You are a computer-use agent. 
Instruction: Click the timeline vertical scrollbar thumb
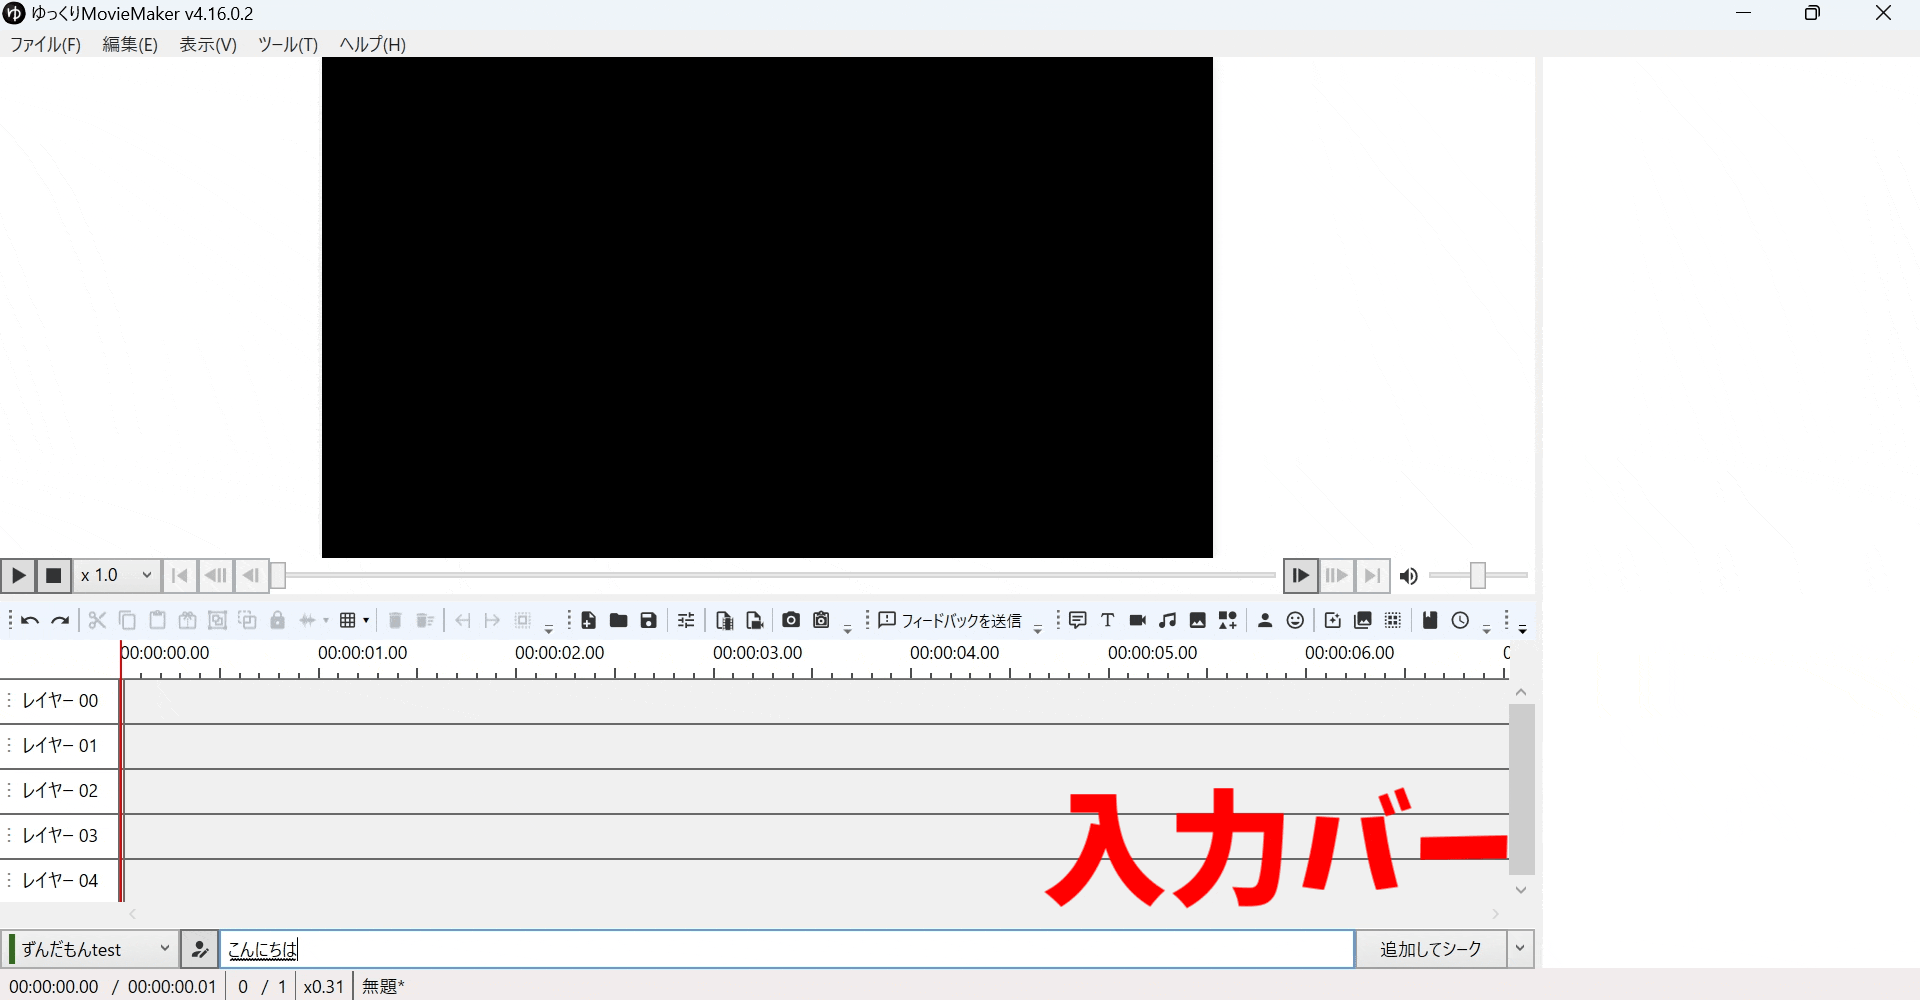point(1521,789)
